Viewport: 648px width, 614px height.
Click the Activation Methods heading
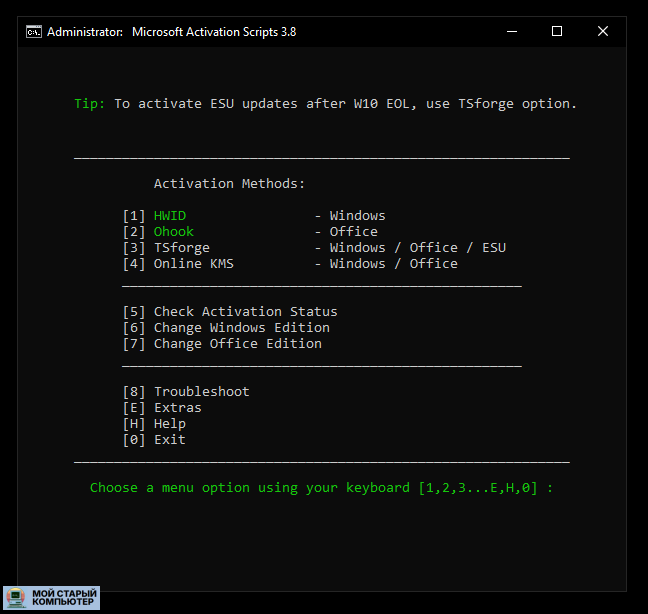(229, 184)
